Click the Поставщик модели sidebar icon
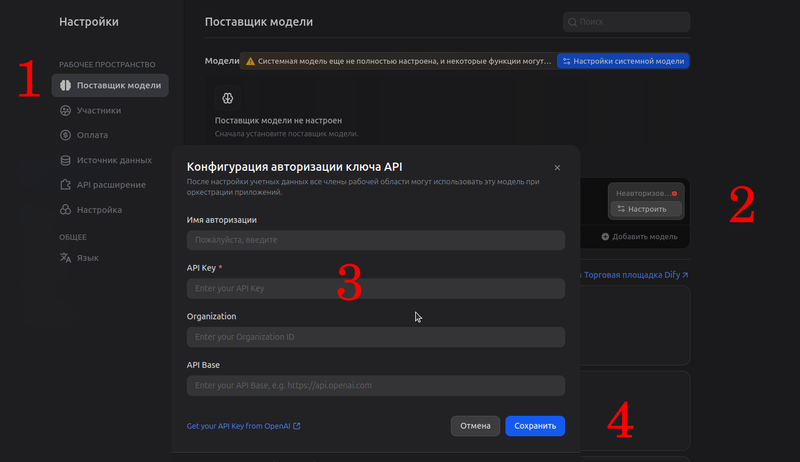 click(66, 85)
